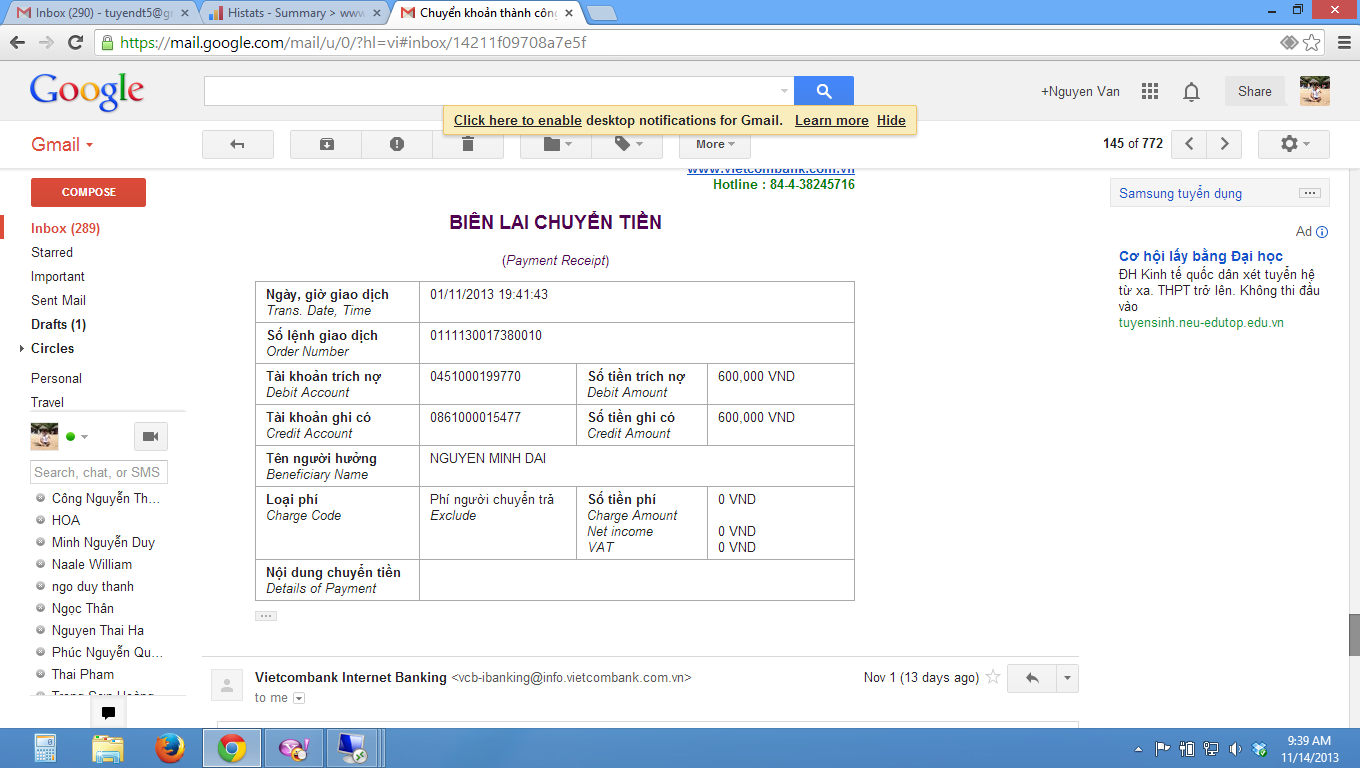
Task: Start a video call with the camera button
Action: pyautogui.click(x=151, y=437)
